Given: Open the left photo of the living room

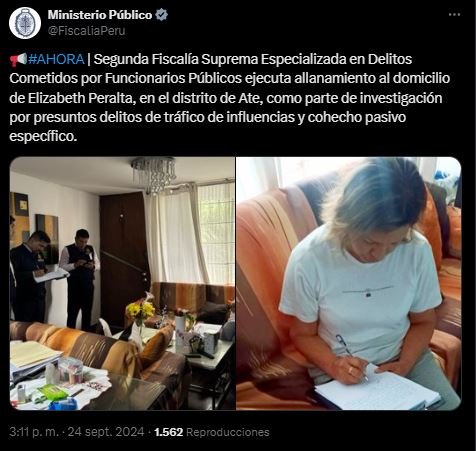Looking at the screenshot, I should coord(122,283).
